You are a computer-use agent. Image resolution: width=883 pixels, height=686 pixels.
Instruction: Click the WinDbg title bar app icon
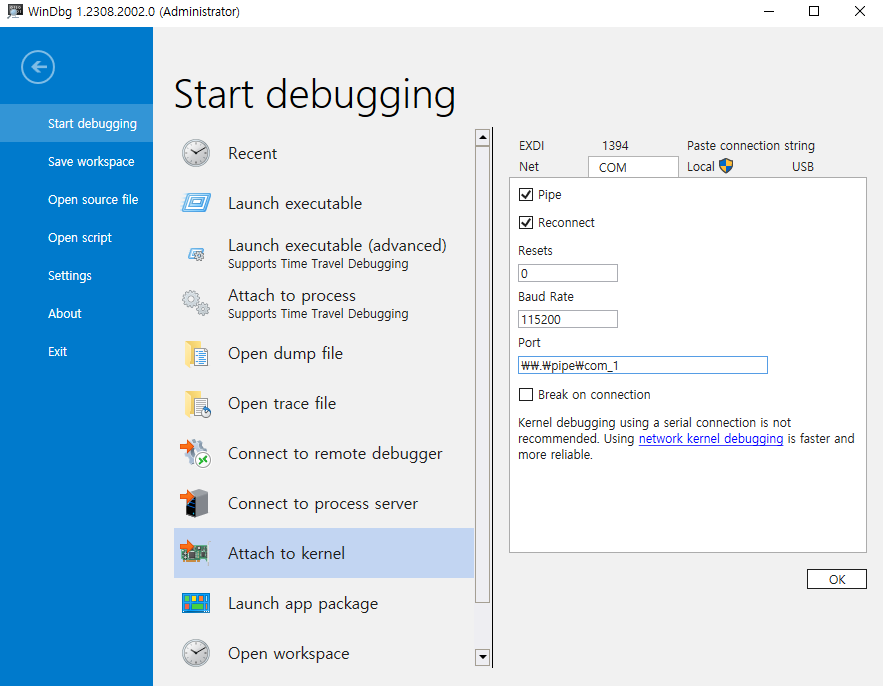pos(15,11)
